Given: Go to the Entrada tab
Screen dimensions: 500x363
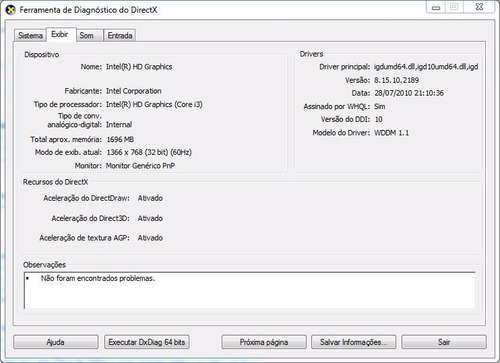Looking at the screenshot, I should [x=120, y=35].
